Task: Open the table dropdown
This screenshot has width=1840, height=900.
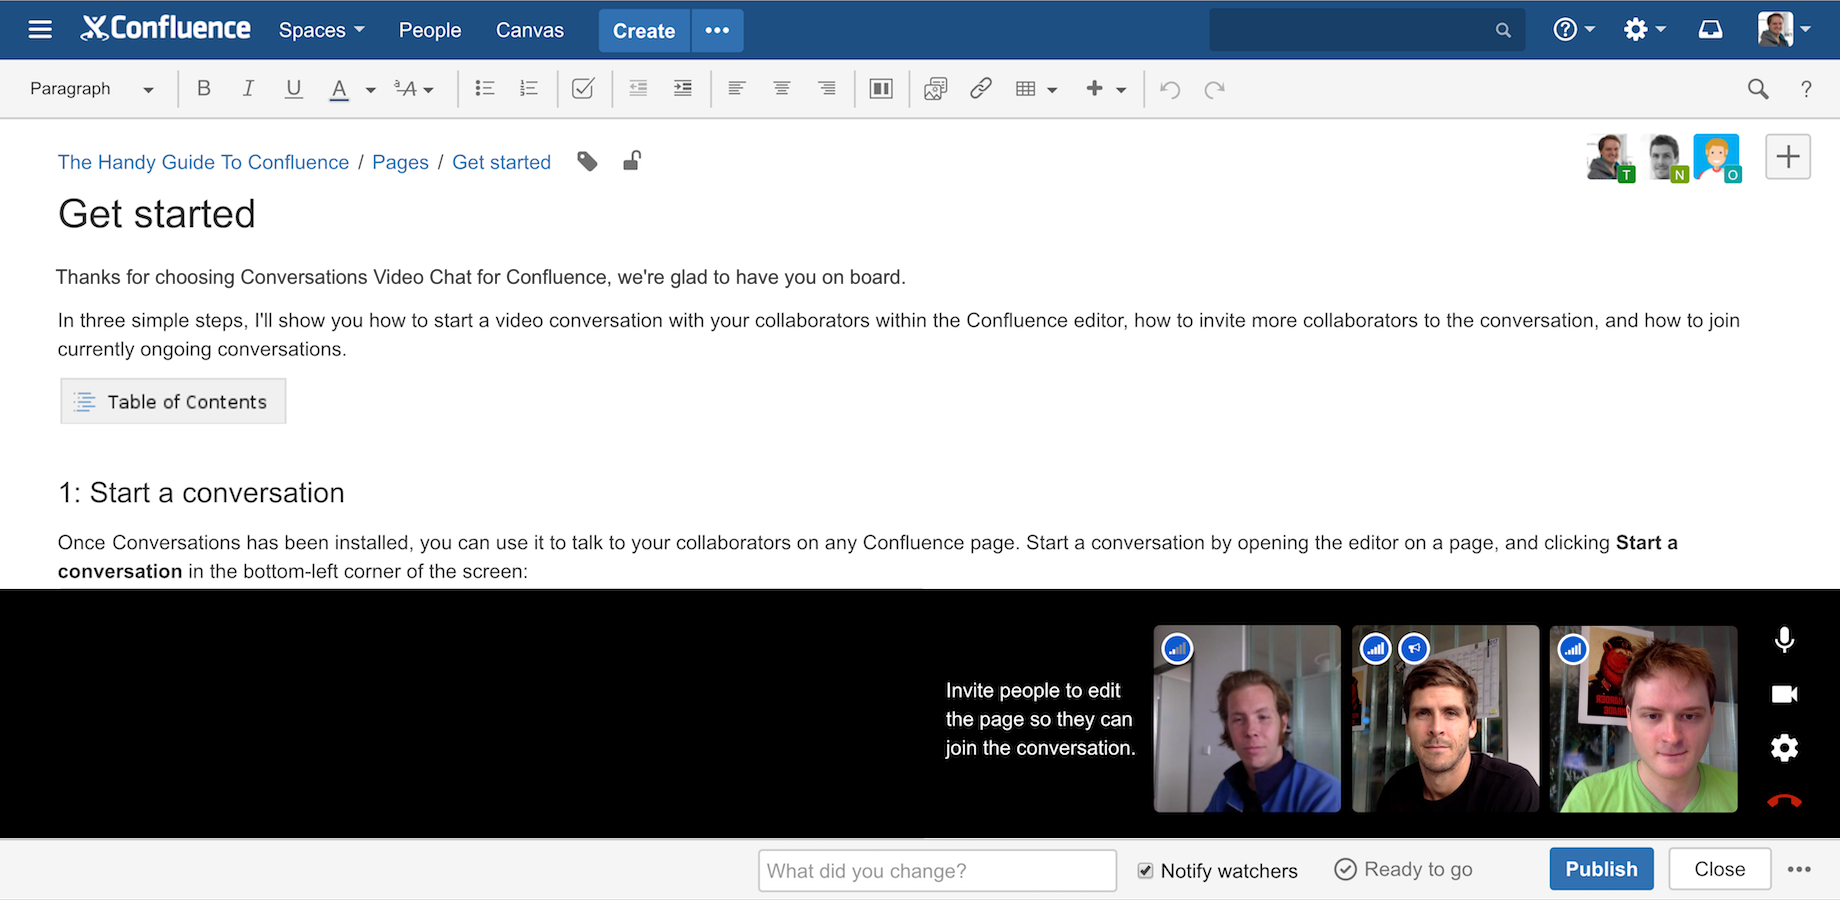Action: 1036,89
